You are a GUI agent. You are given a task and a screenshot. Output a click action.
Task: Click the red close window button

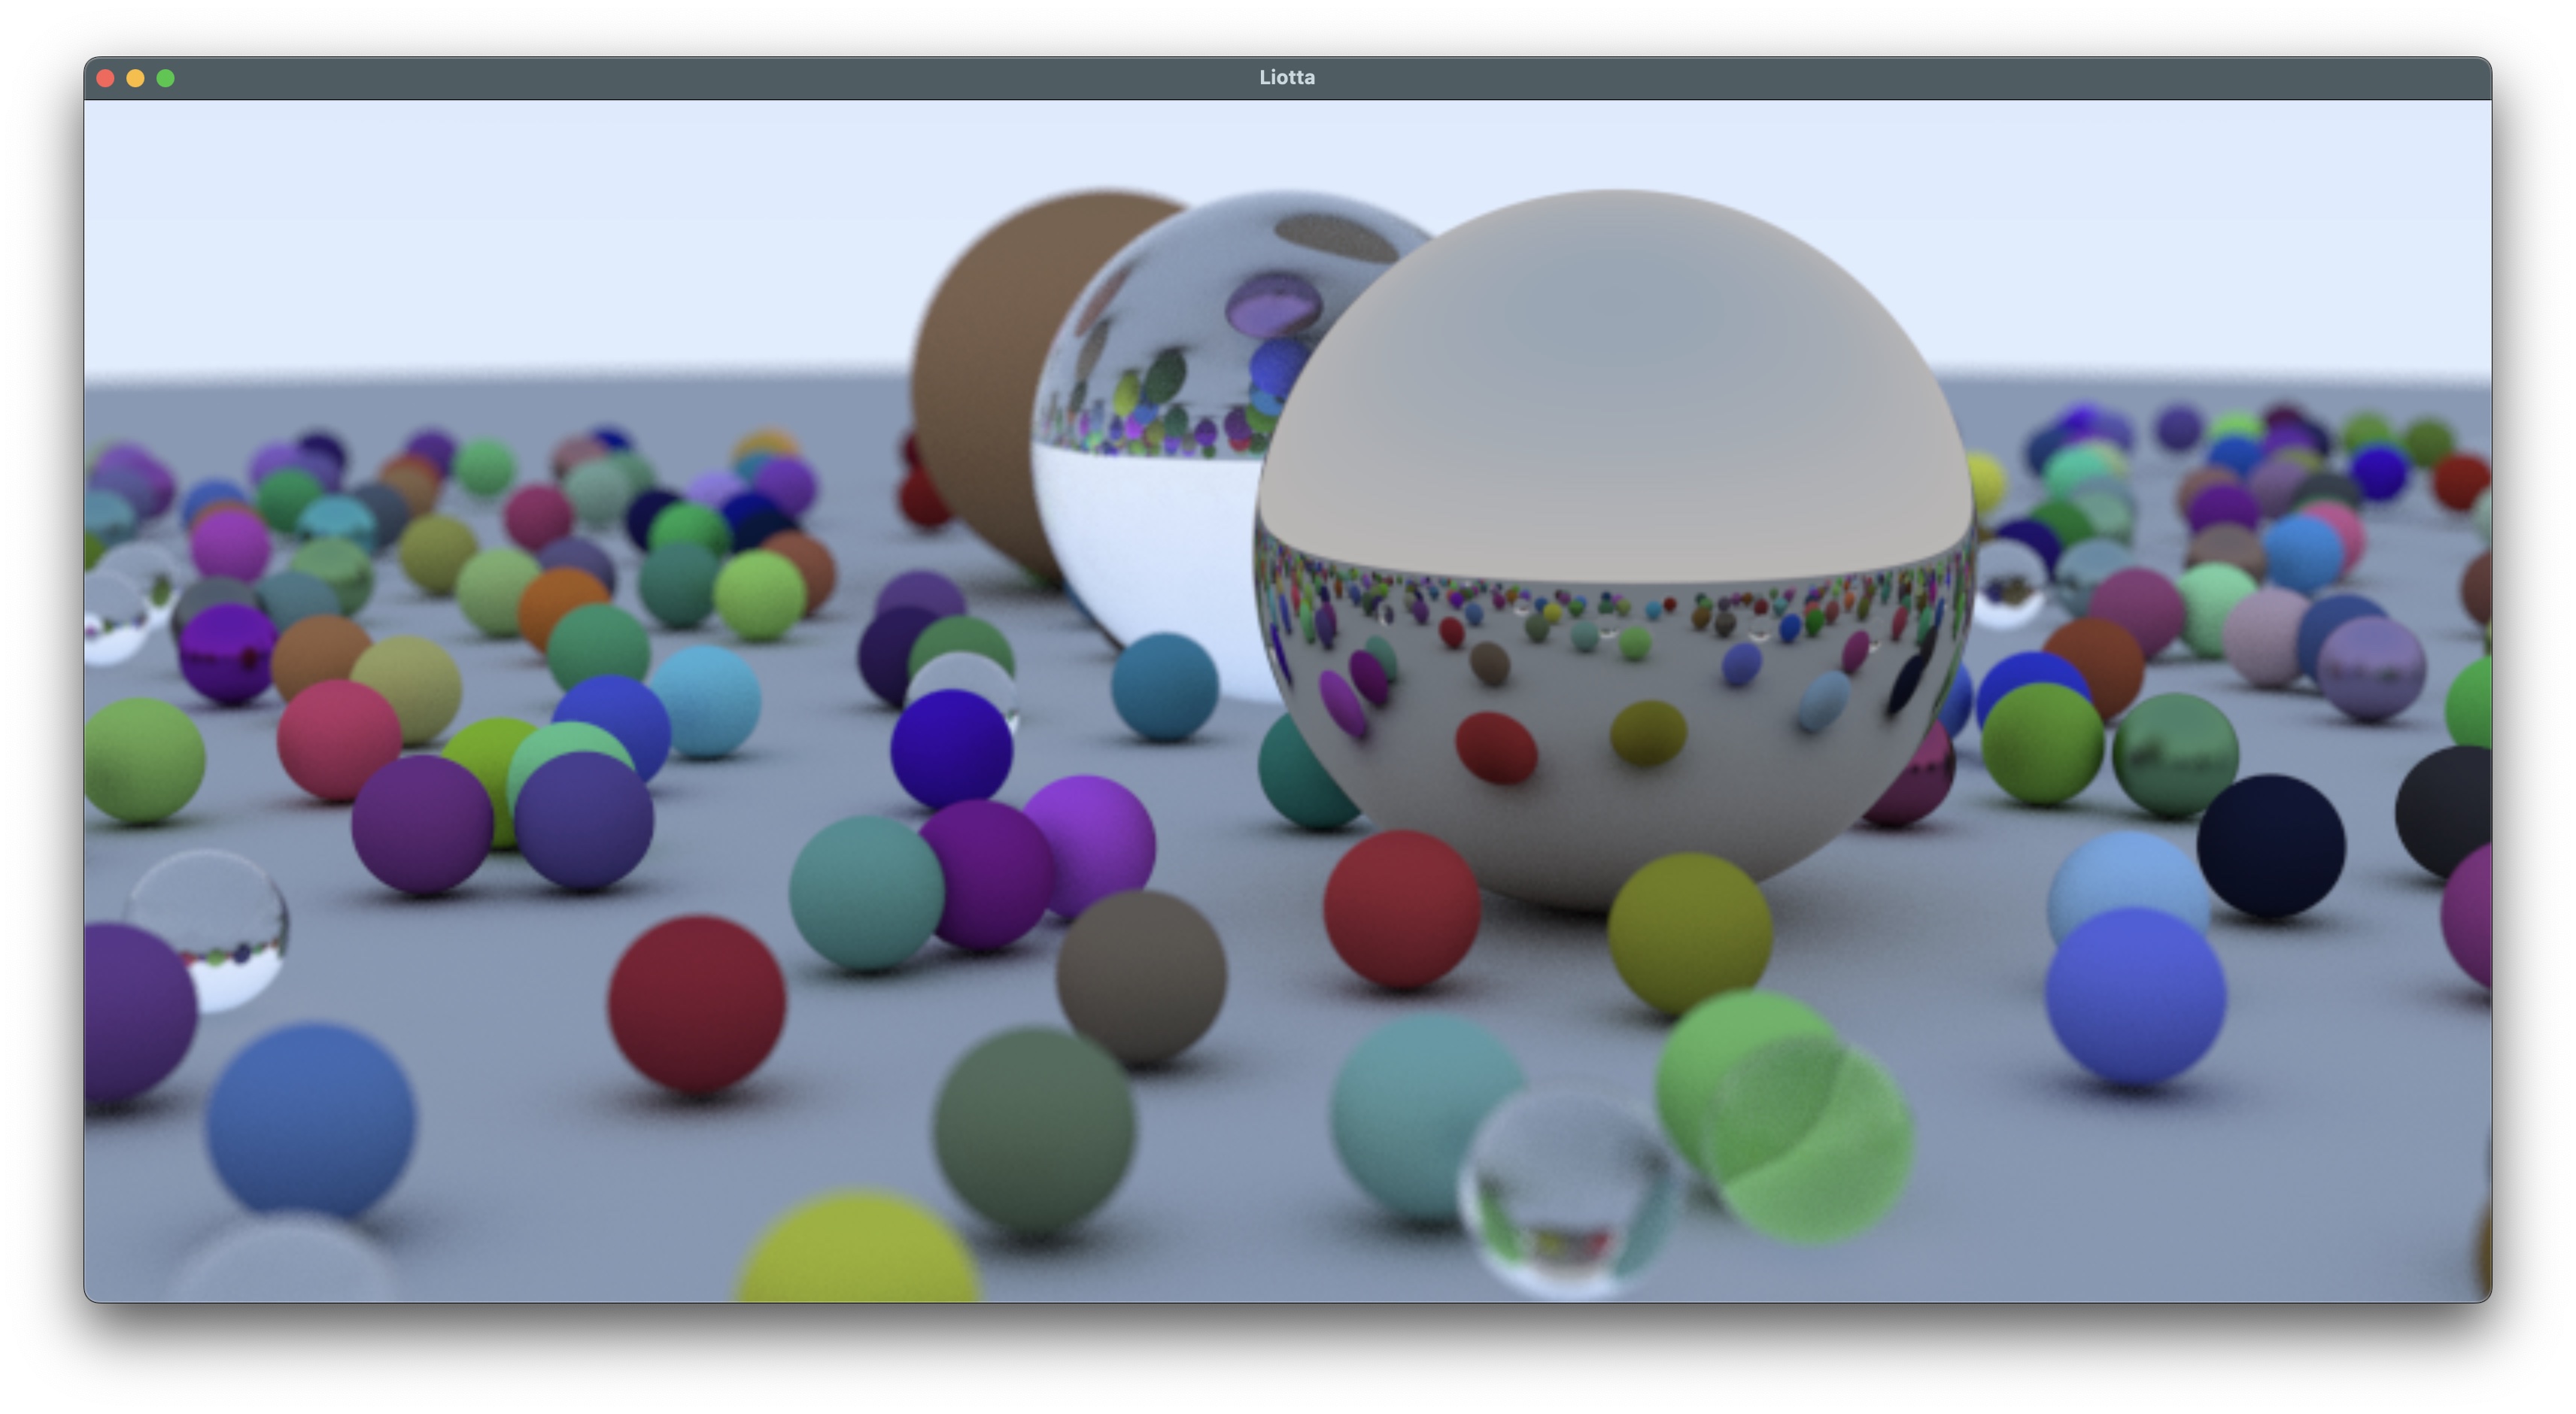click(x=105, y=78)
